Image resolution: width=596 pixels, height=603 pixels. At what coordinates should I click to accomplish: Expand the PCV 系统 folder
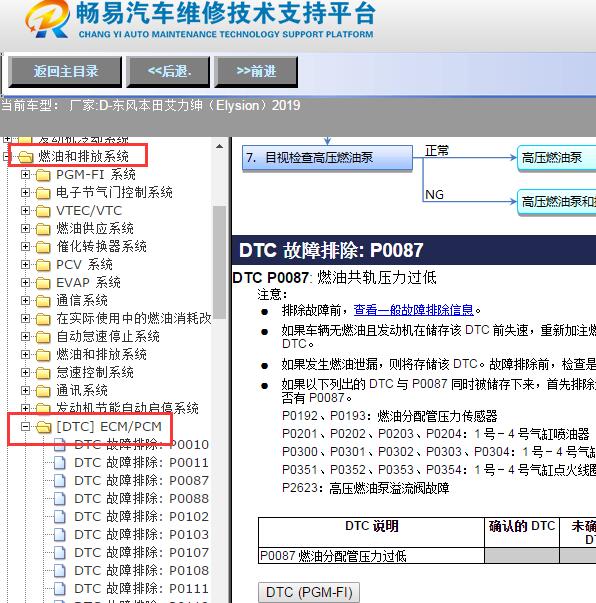pyautogui.click(x=25, y=265)
